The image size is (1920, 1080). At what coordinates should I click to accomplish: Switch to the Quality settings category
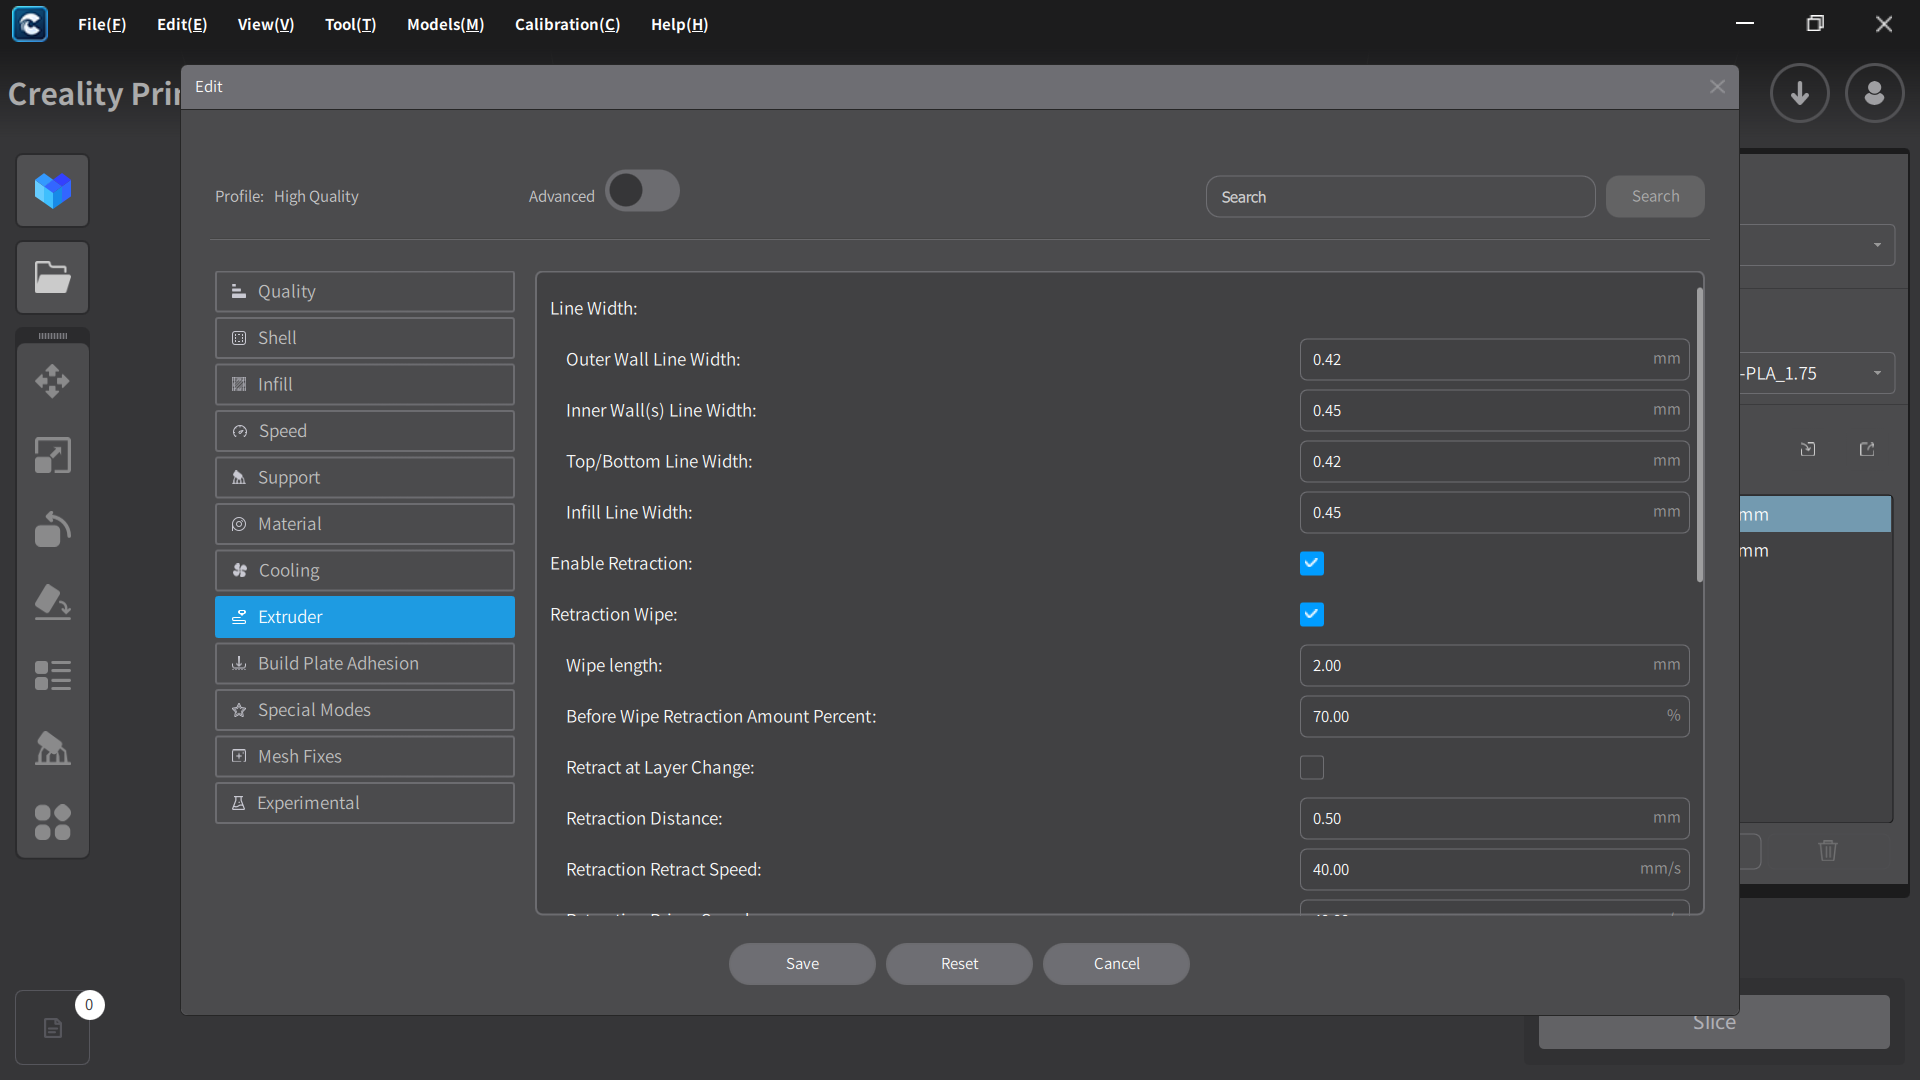click(x=365, y=291)
